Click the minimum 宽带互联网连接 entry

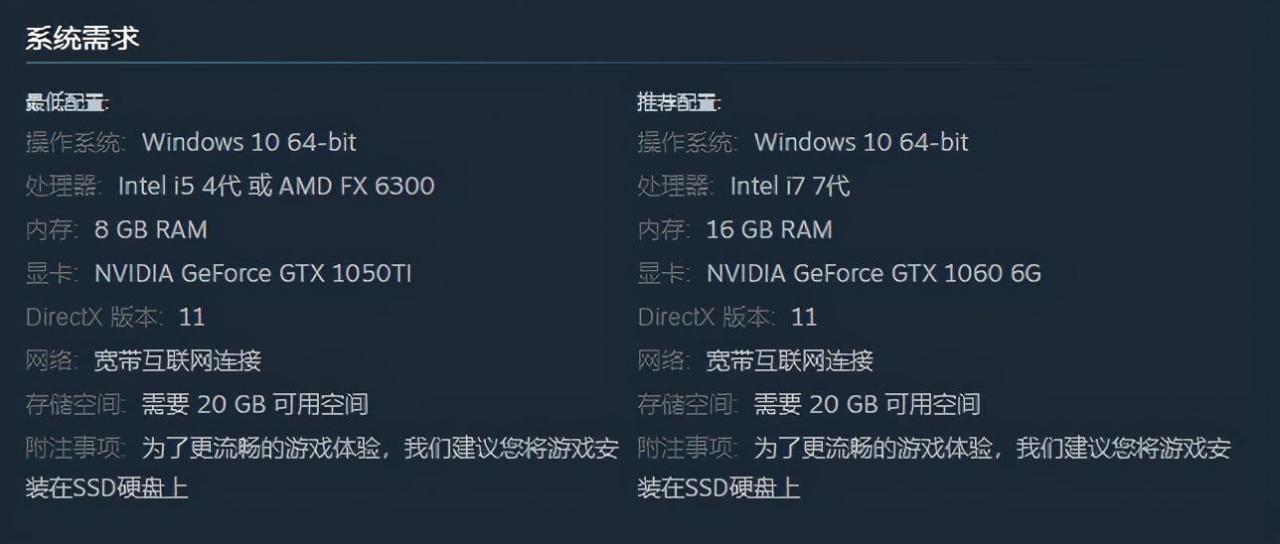[x=178, y=361]
